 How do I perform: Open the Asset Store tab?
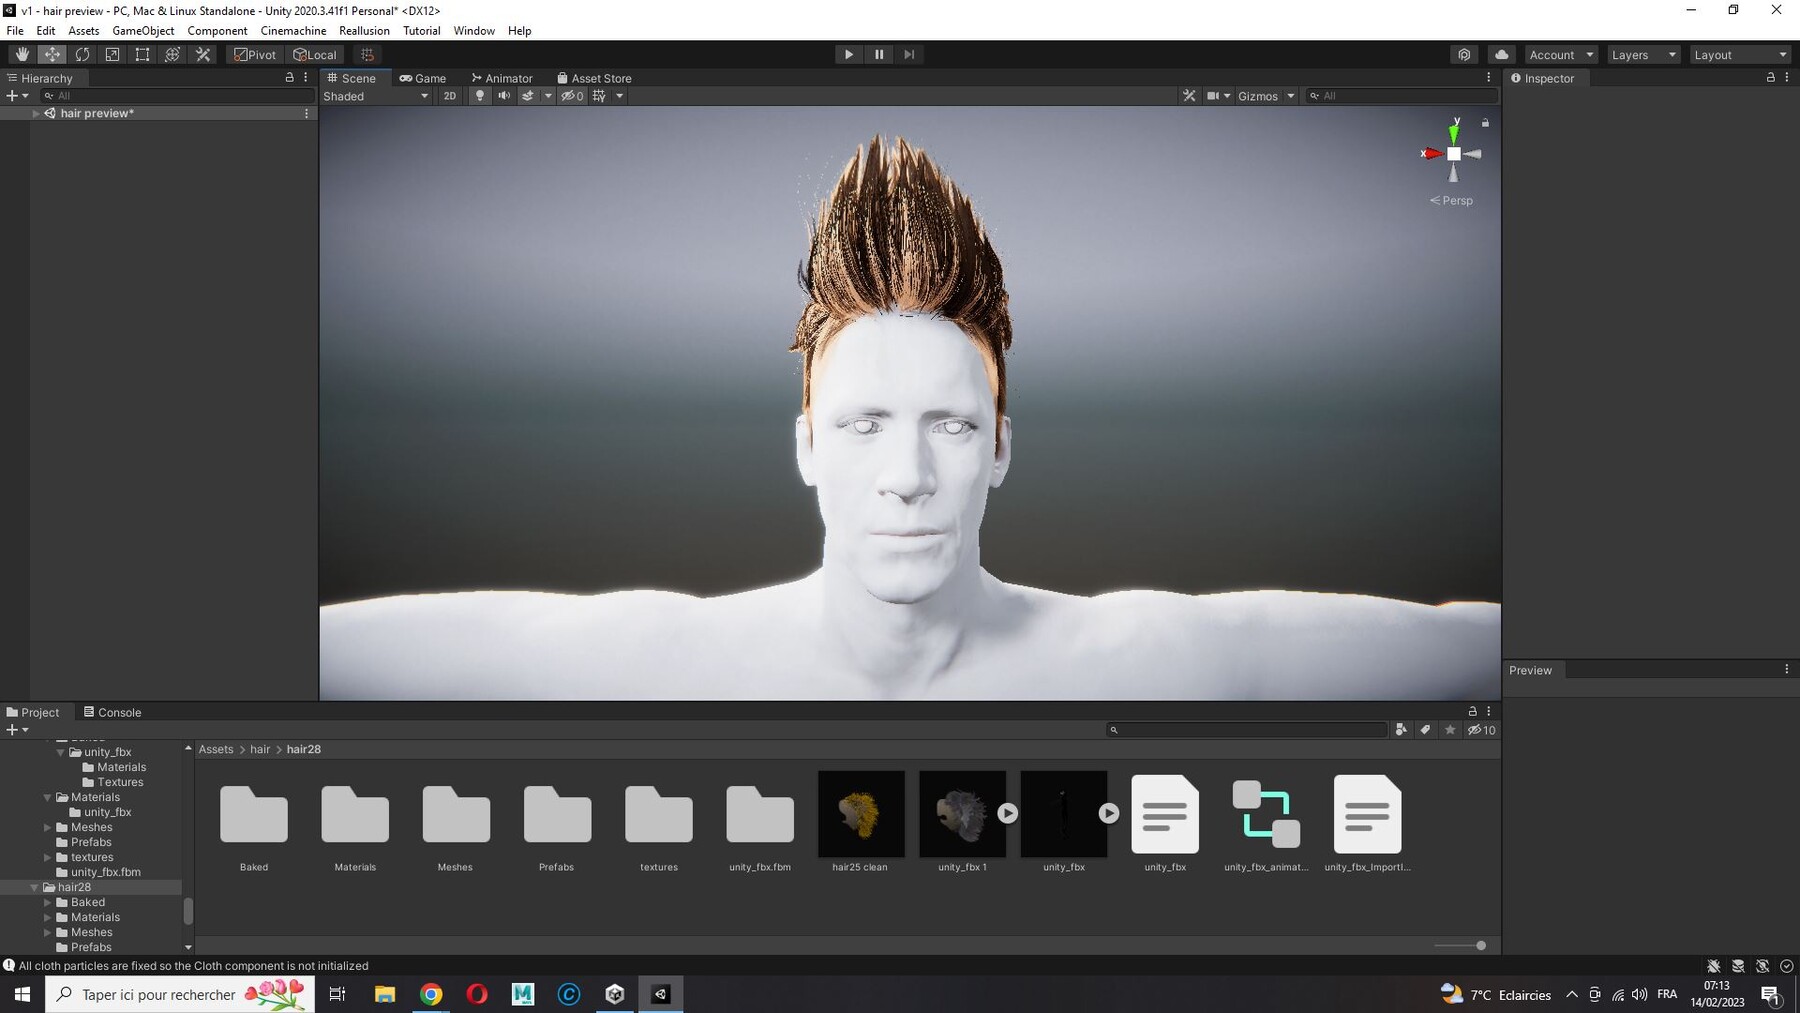(594, 78)
